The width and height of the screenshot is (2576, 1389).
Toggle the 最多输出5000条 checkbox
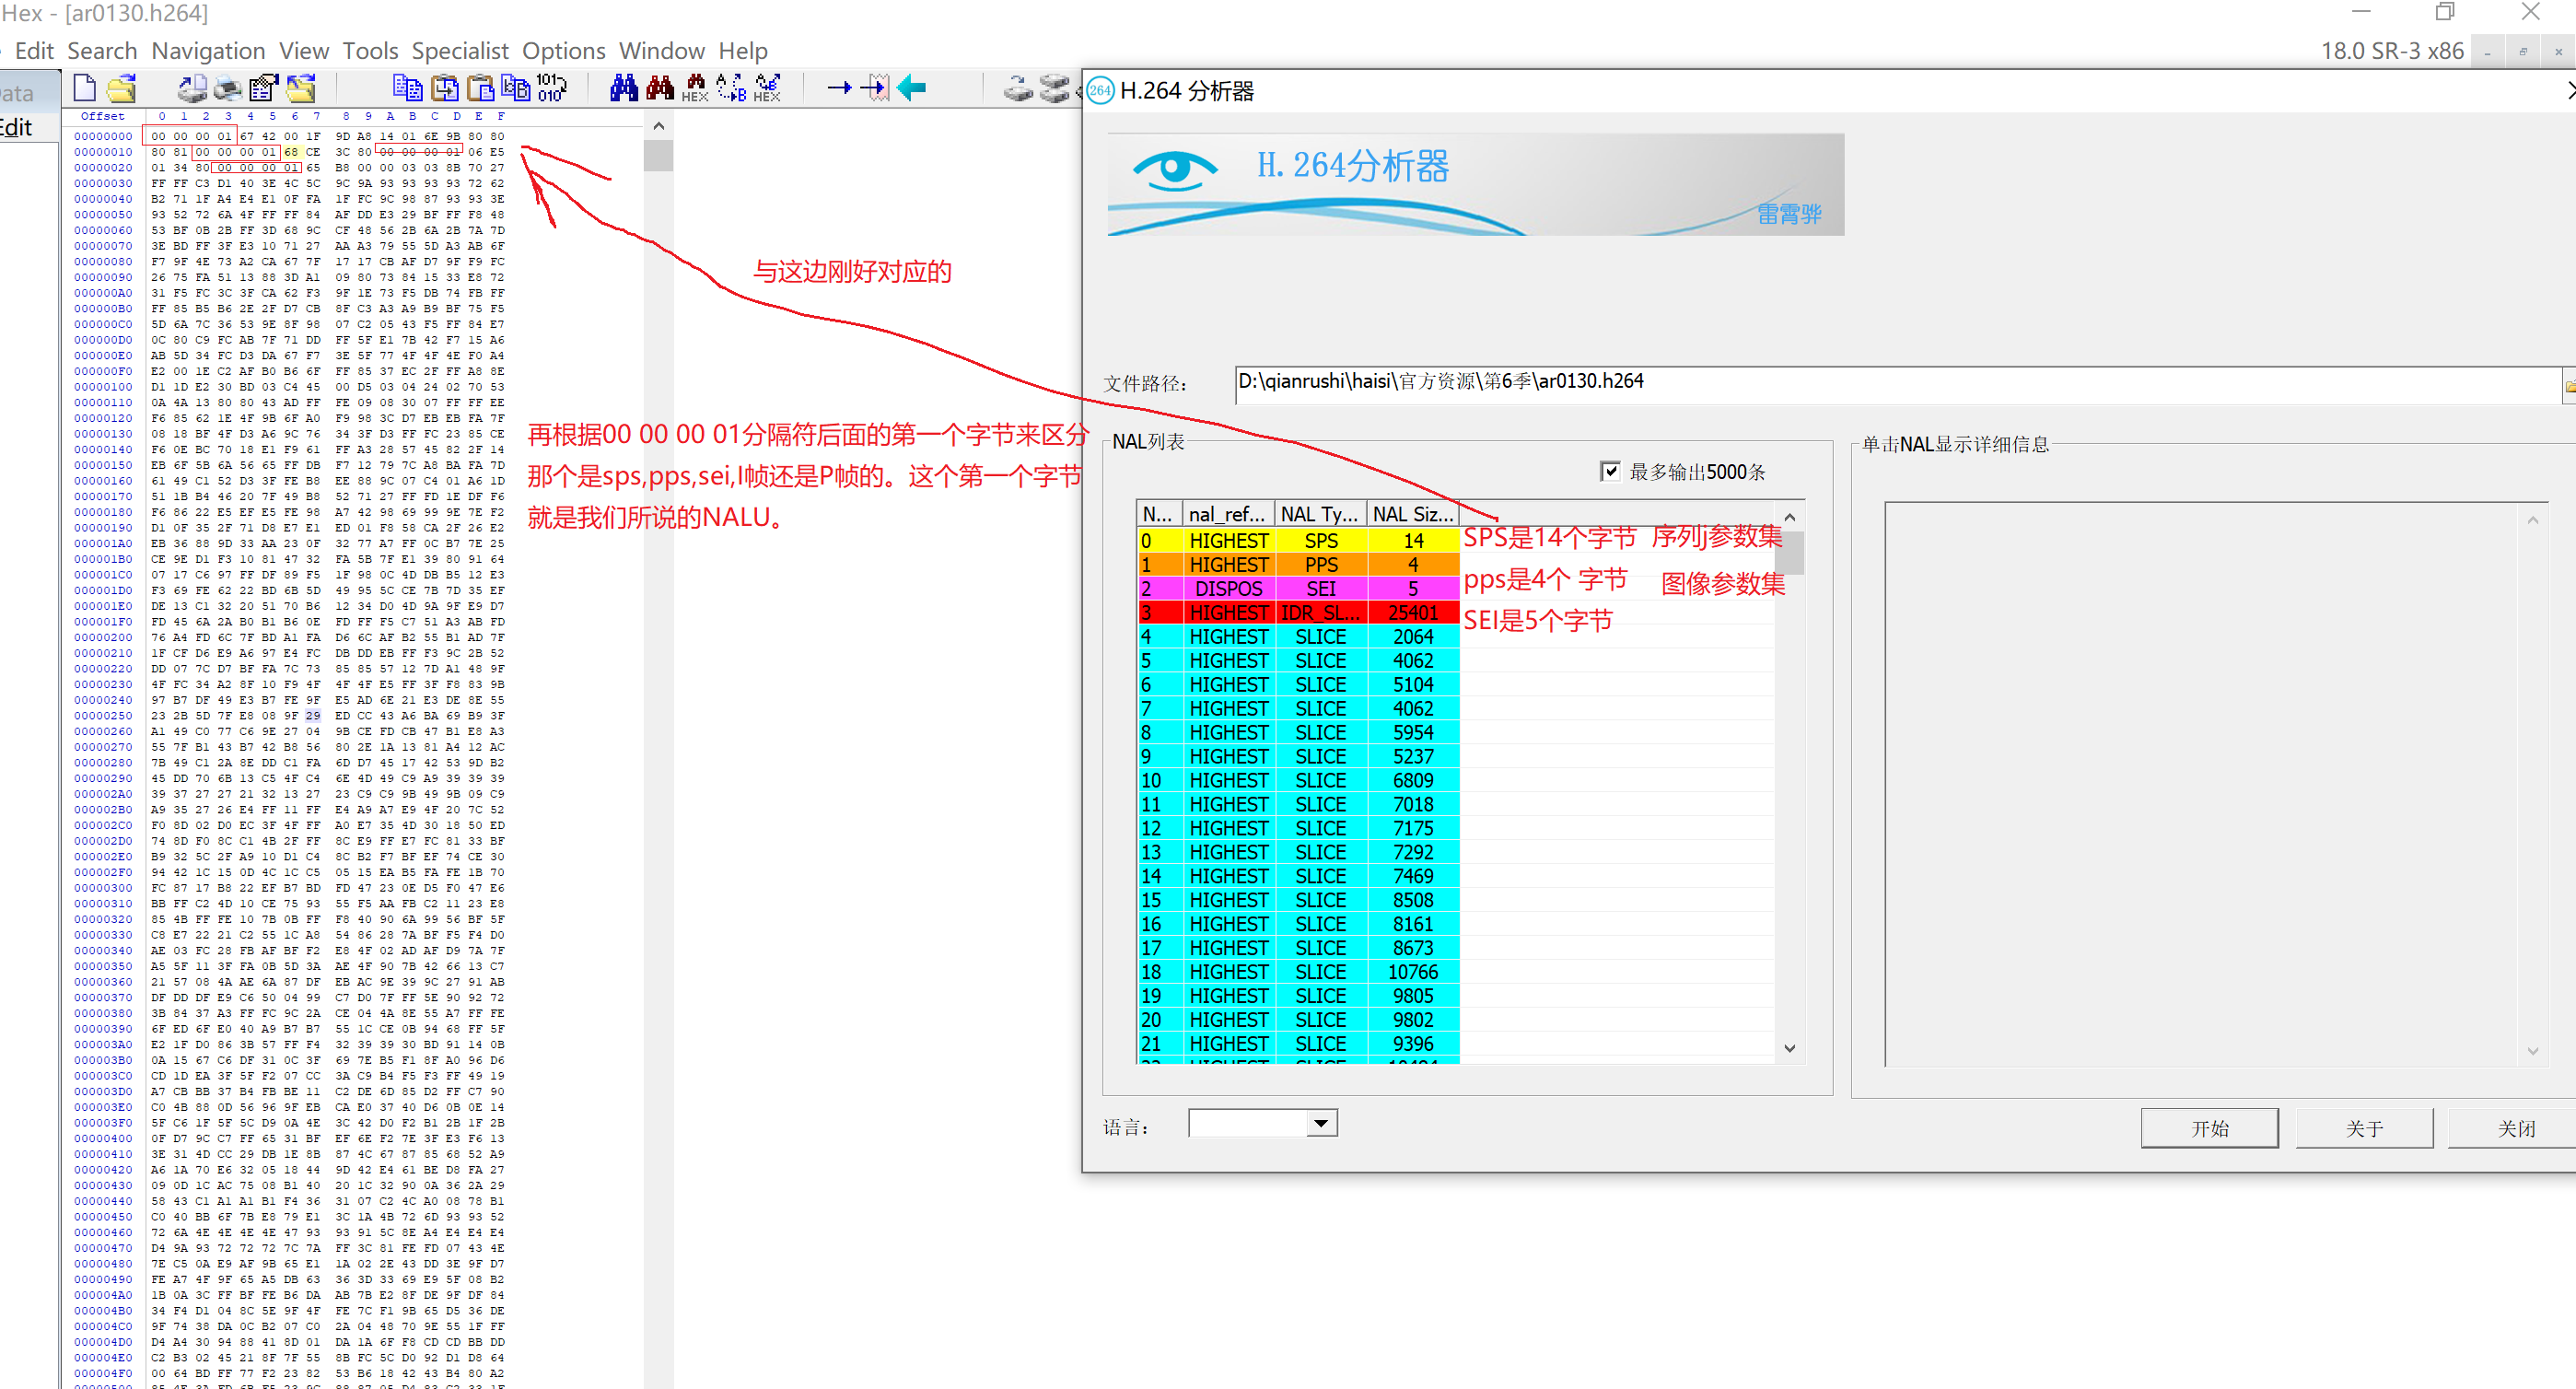click(x=1610, y=471)
